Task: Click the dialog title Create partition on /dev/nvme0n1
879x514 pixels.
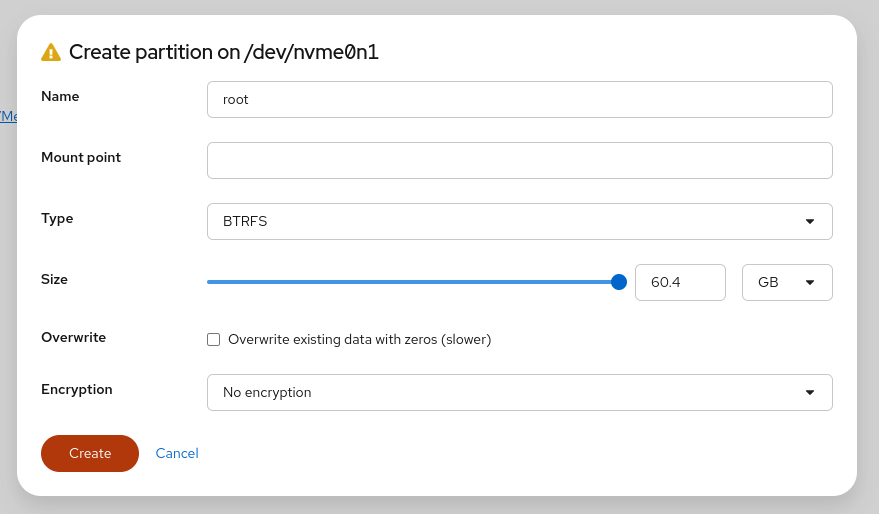Action: 224,52
